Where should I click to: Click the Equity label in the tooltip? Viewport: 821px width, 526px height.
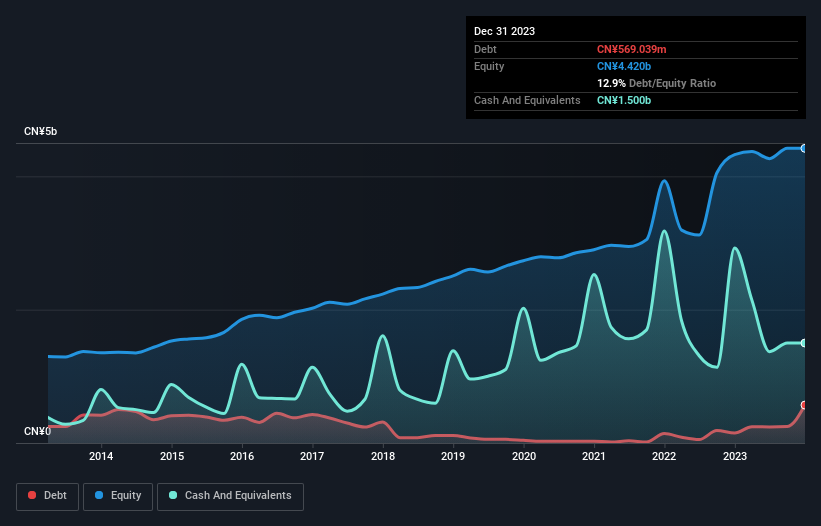(489, 66)
